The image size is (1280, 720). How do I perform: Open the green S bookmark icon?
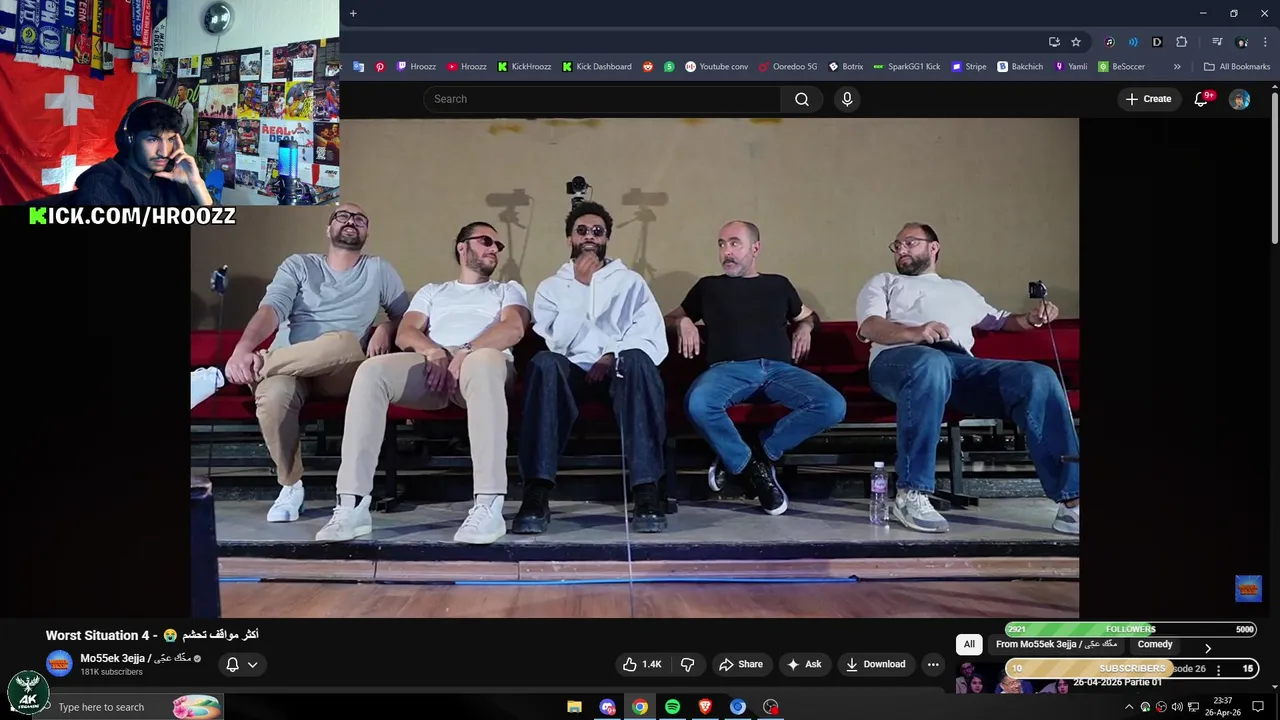[669, 67]
